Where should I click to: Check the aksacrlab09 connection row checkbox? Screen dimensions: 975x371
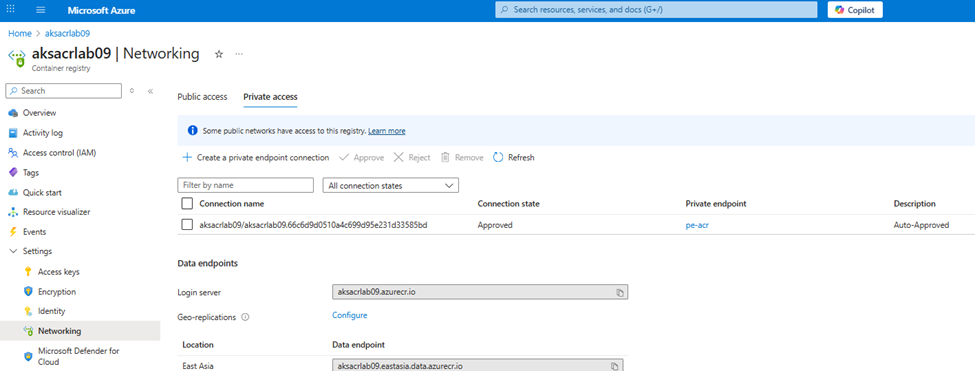[187, 225]
